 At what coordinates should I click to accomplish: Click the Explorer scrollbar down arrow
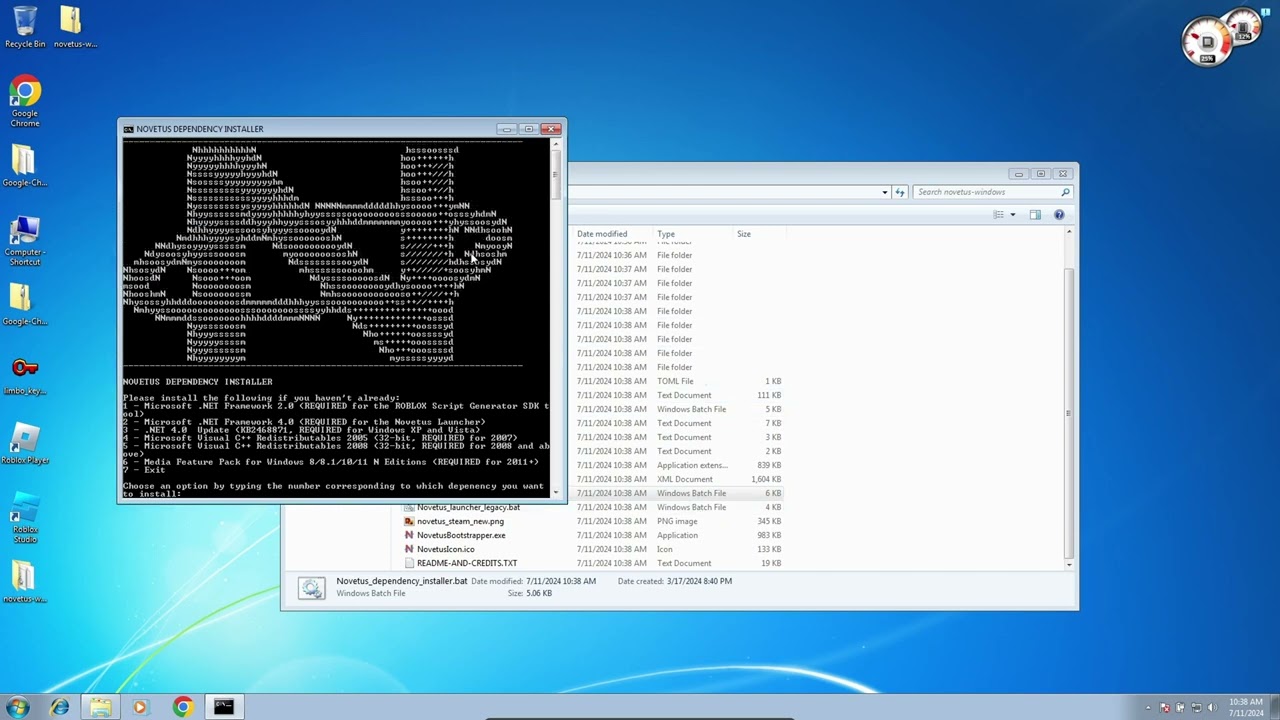[1069, 565]
